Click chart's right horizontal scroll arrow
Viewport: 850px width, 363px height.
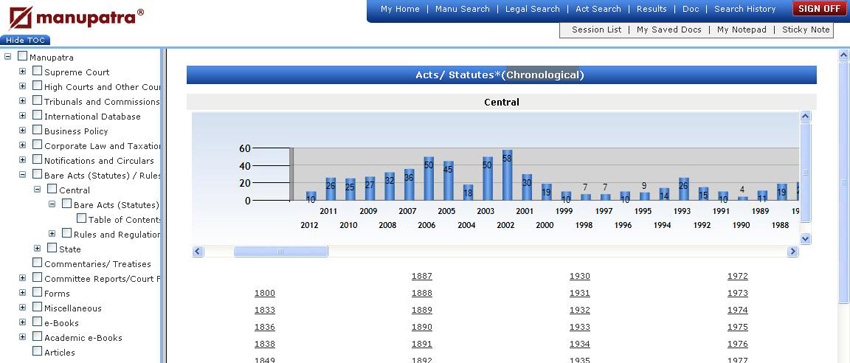coord(793,251)
